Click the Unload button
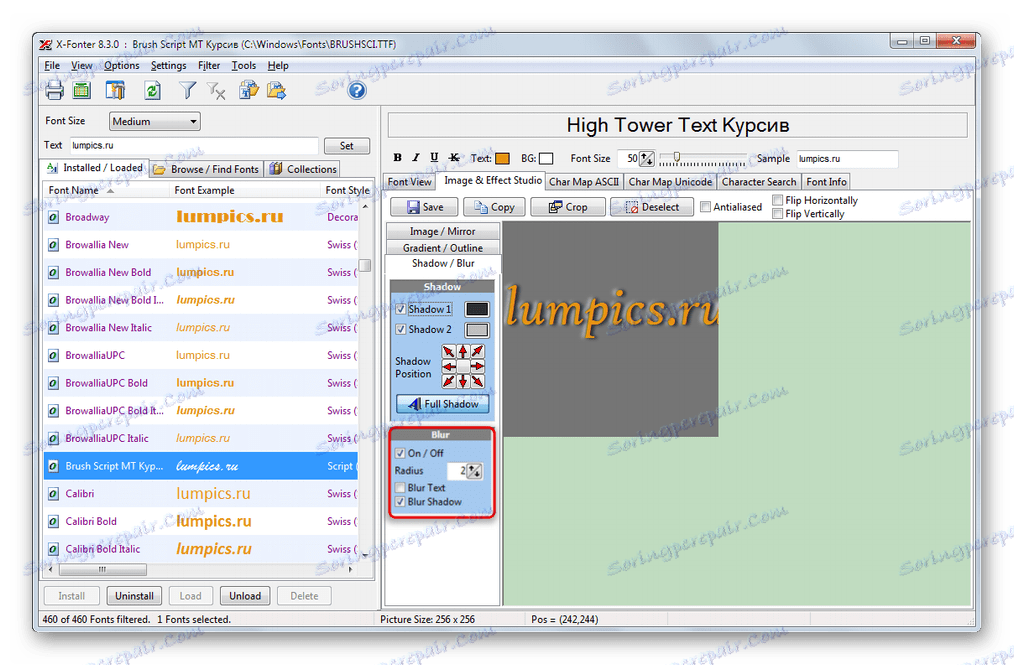This screenshot has height=665, width=1014. (x=245, y=596)
